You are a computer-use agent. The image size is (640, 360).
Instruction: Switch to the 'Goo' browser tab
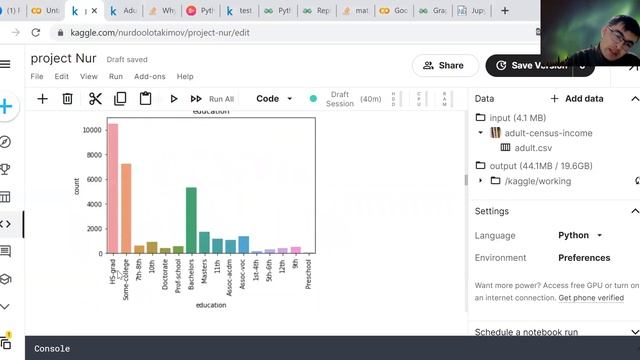tap(394, 11)
